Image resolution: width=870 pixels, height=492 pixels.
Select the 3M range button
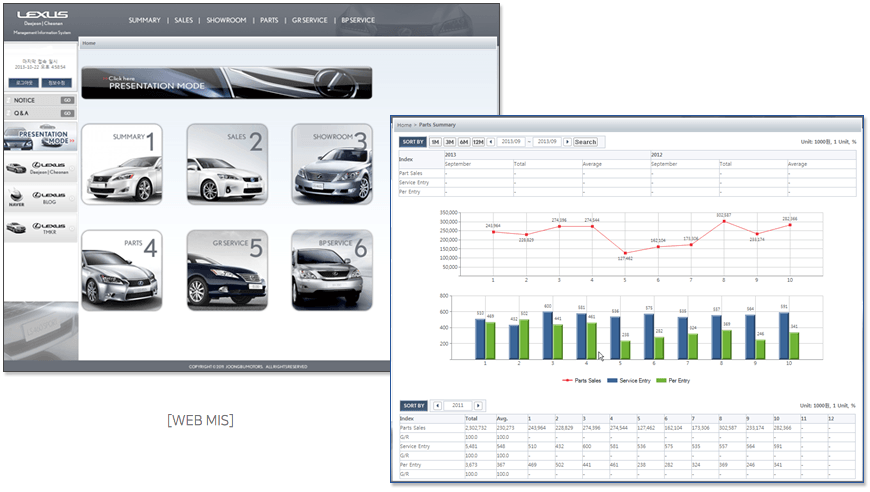[x=449, y=142]
